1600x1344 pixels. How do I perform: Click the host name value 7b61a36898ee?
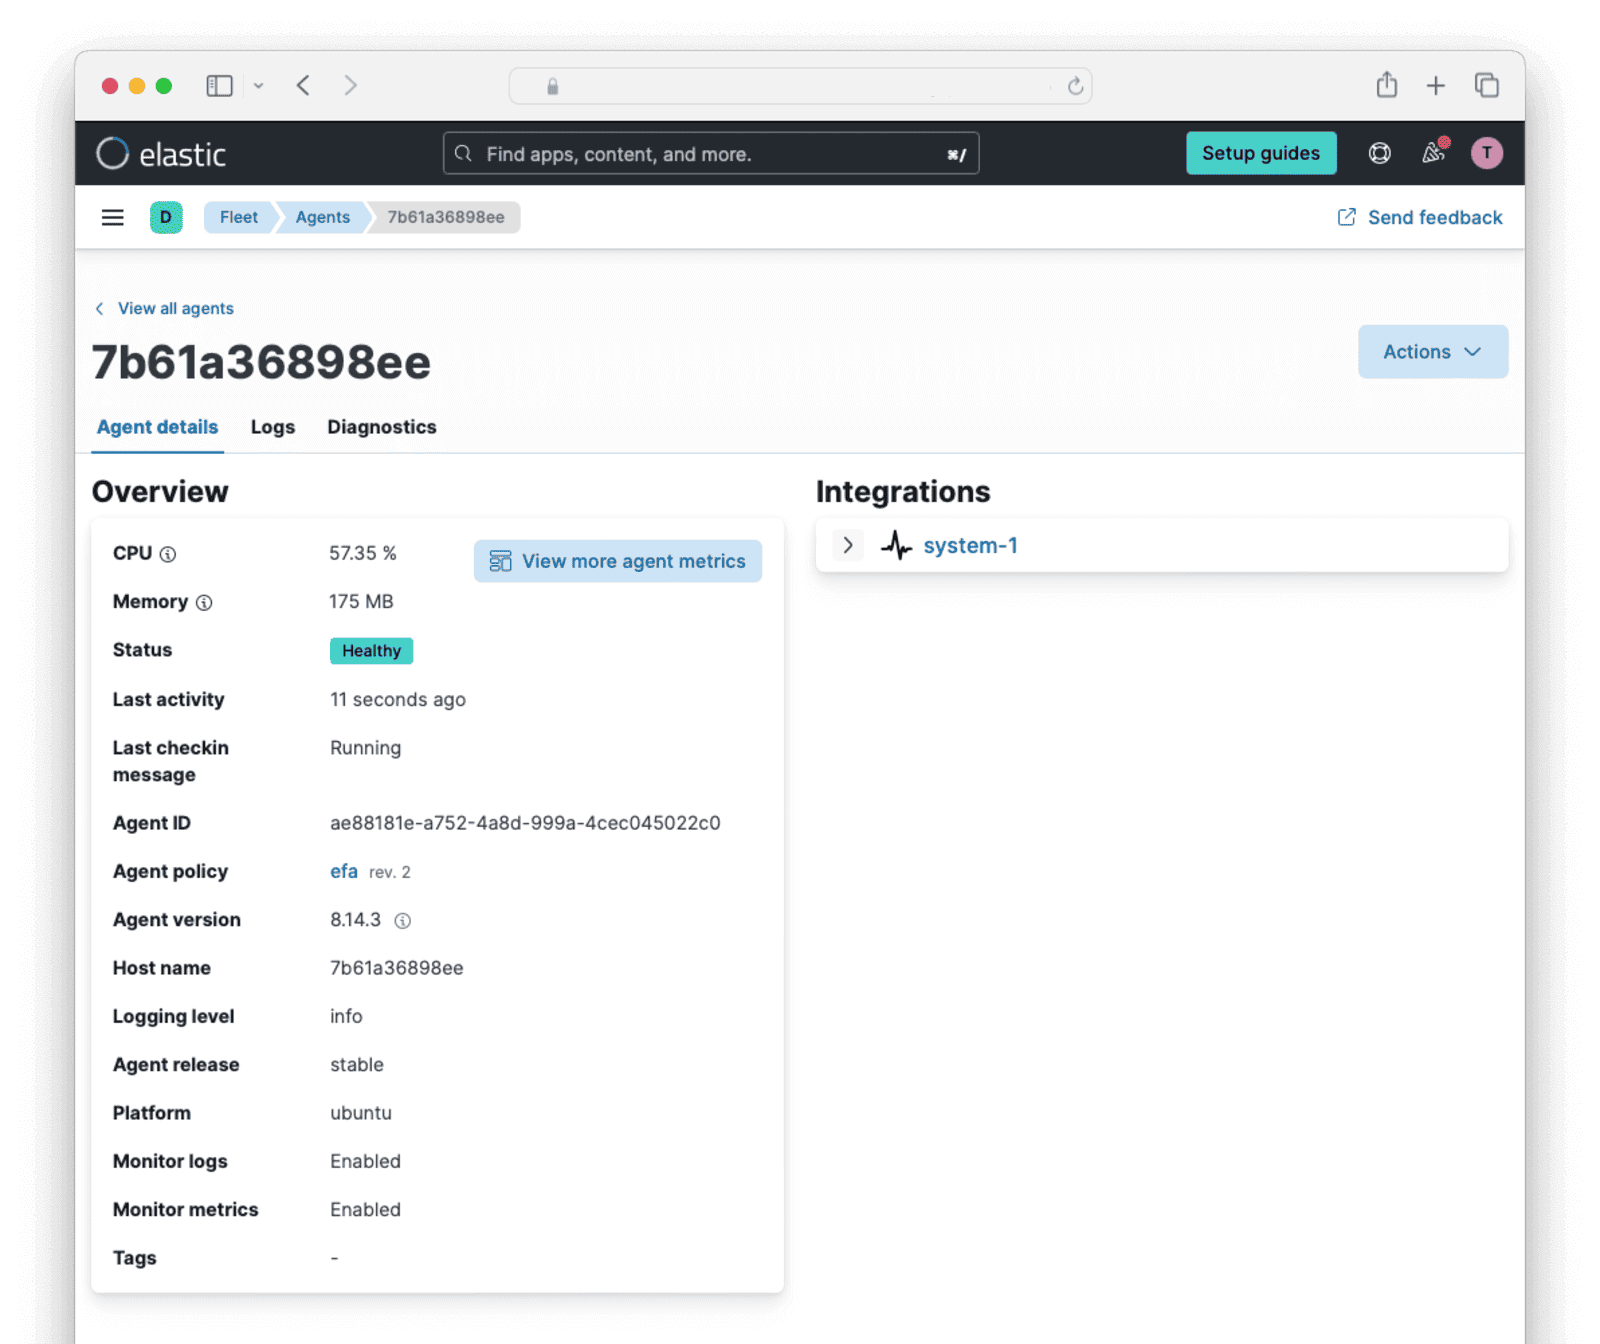pos(397,968)
